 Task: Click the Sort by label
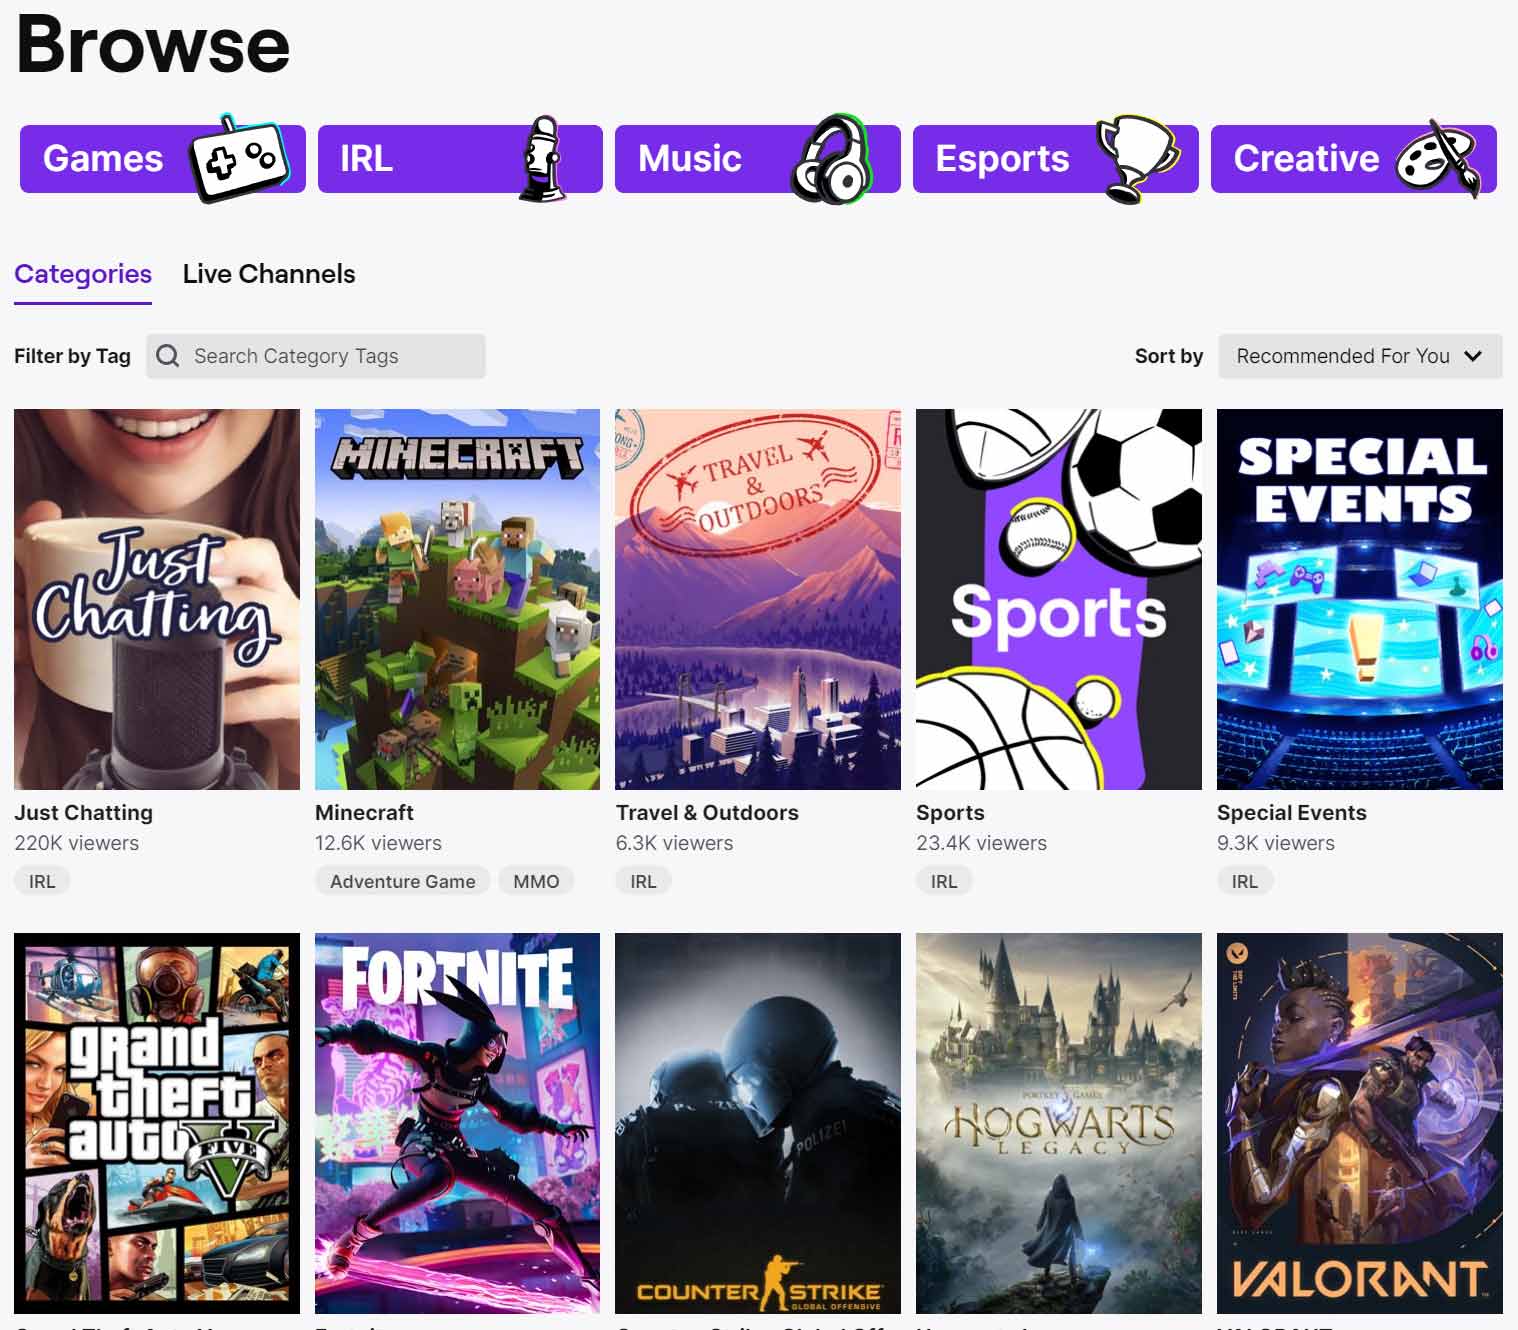1169,356
